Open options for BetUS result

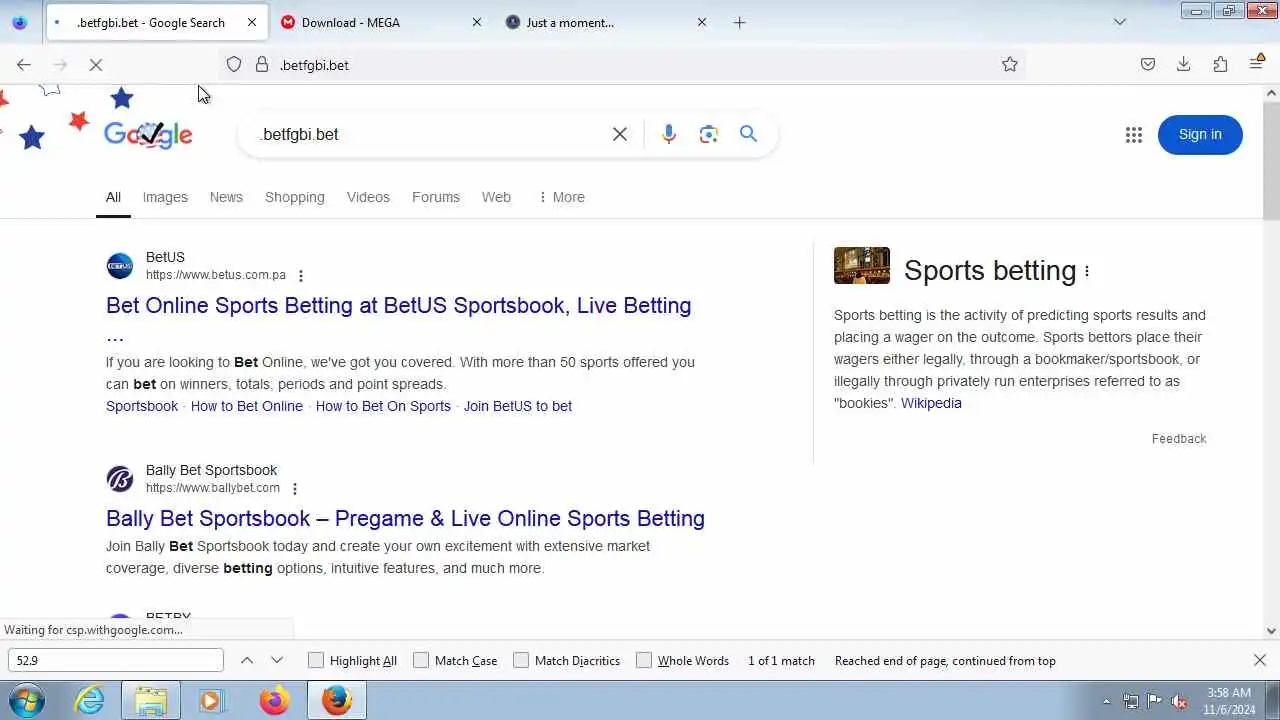pyautogui.click(x=301, y=276)
